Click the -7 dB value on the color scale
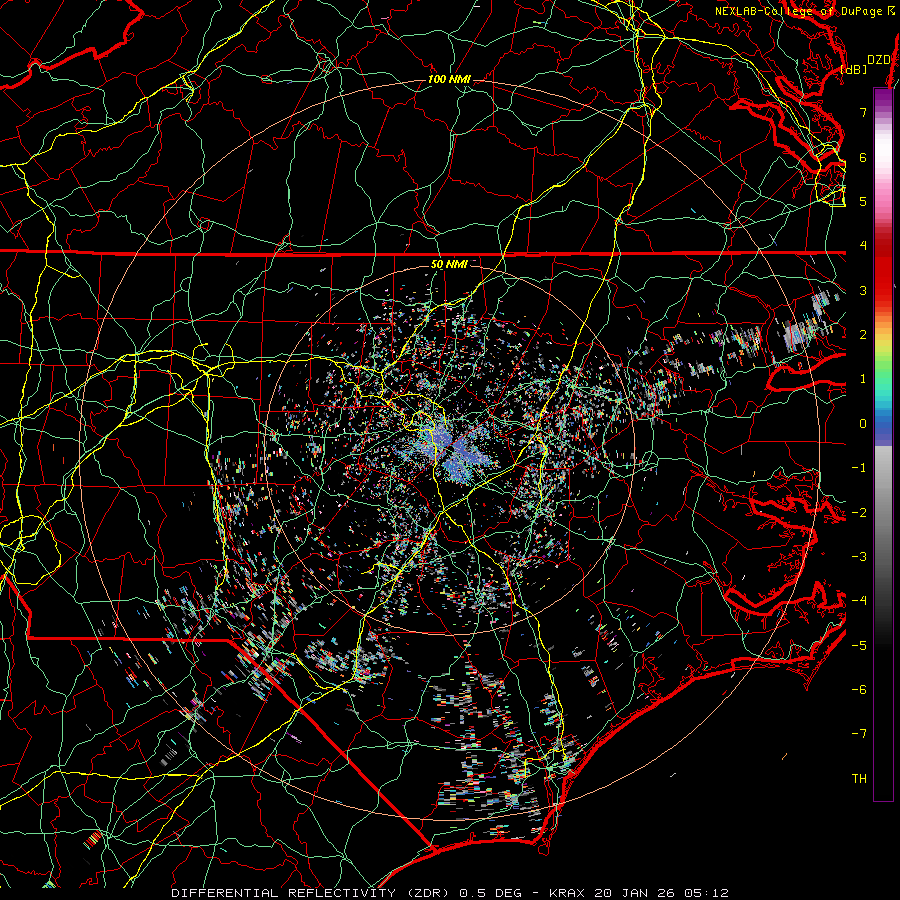The height and width of the screenshot is (900, 900). [x=859, y=734]
